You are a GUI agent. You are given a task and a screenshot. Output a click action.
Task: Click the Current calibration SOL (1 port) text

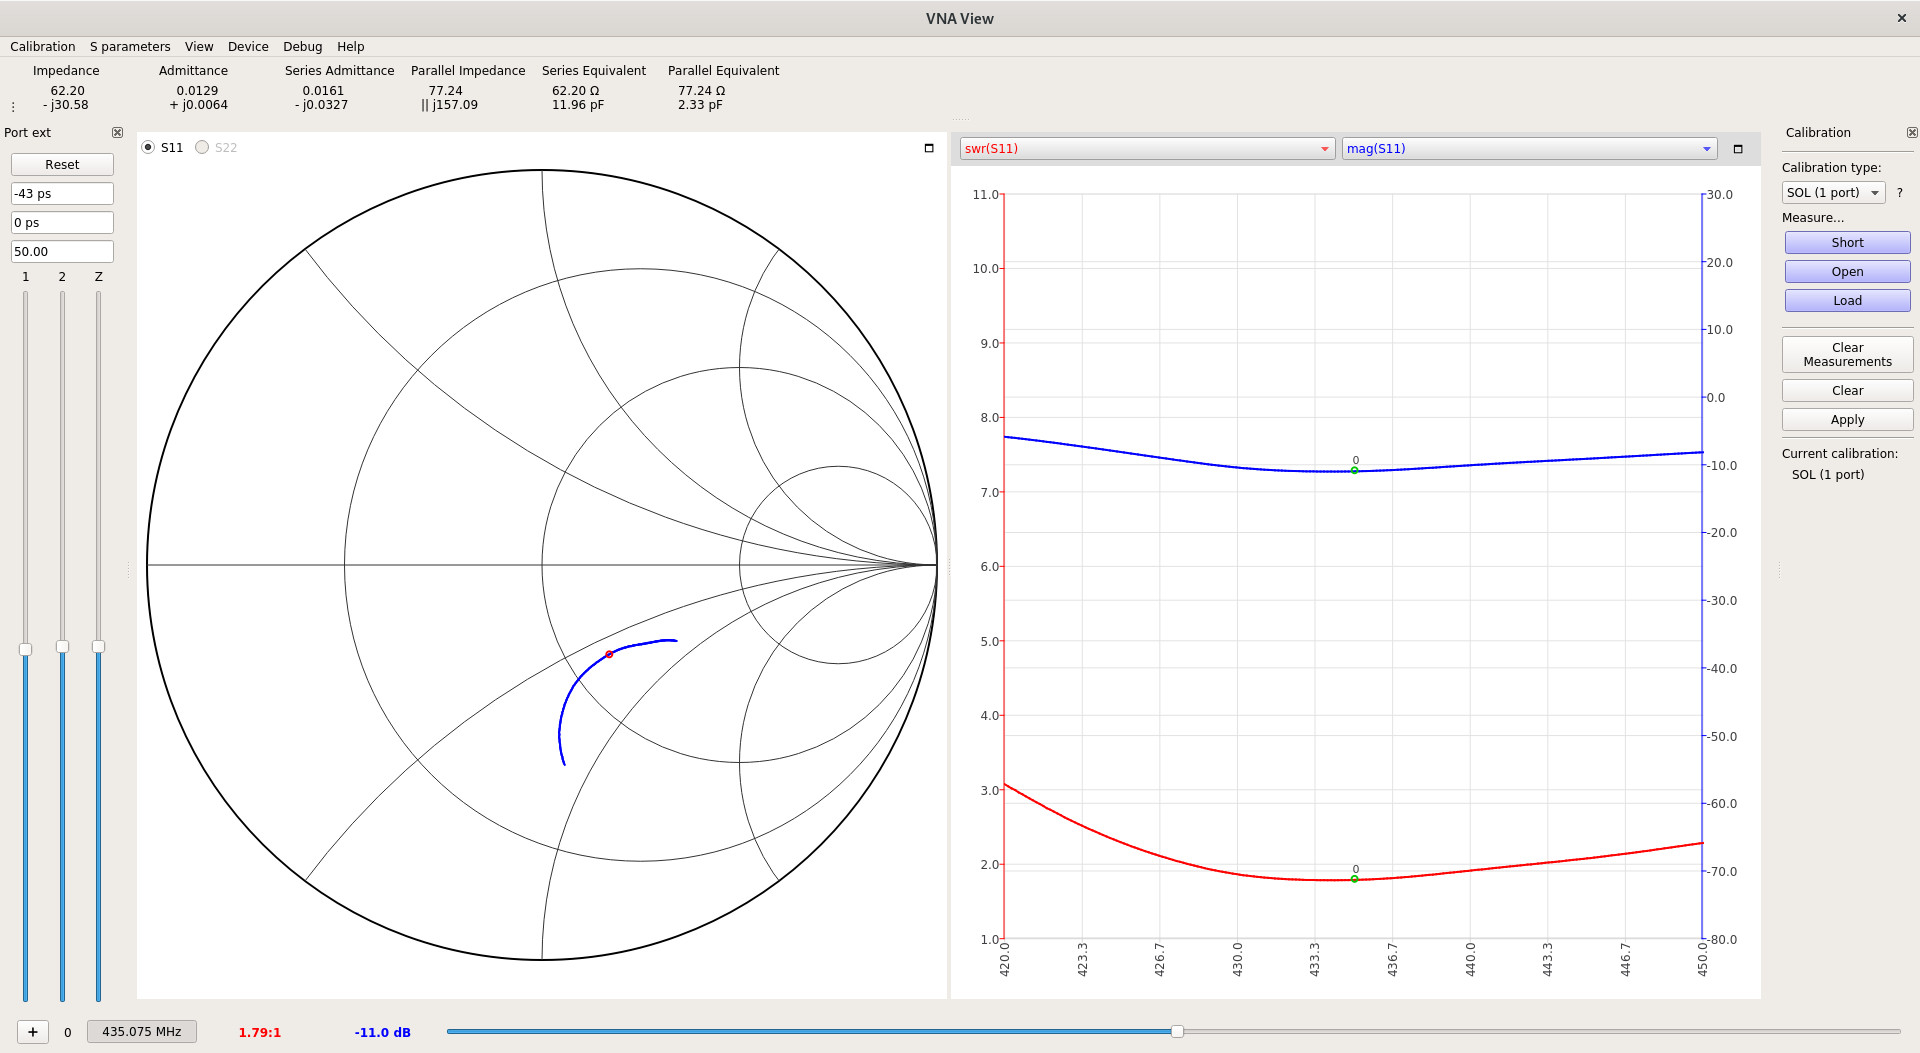[1828, 475]
